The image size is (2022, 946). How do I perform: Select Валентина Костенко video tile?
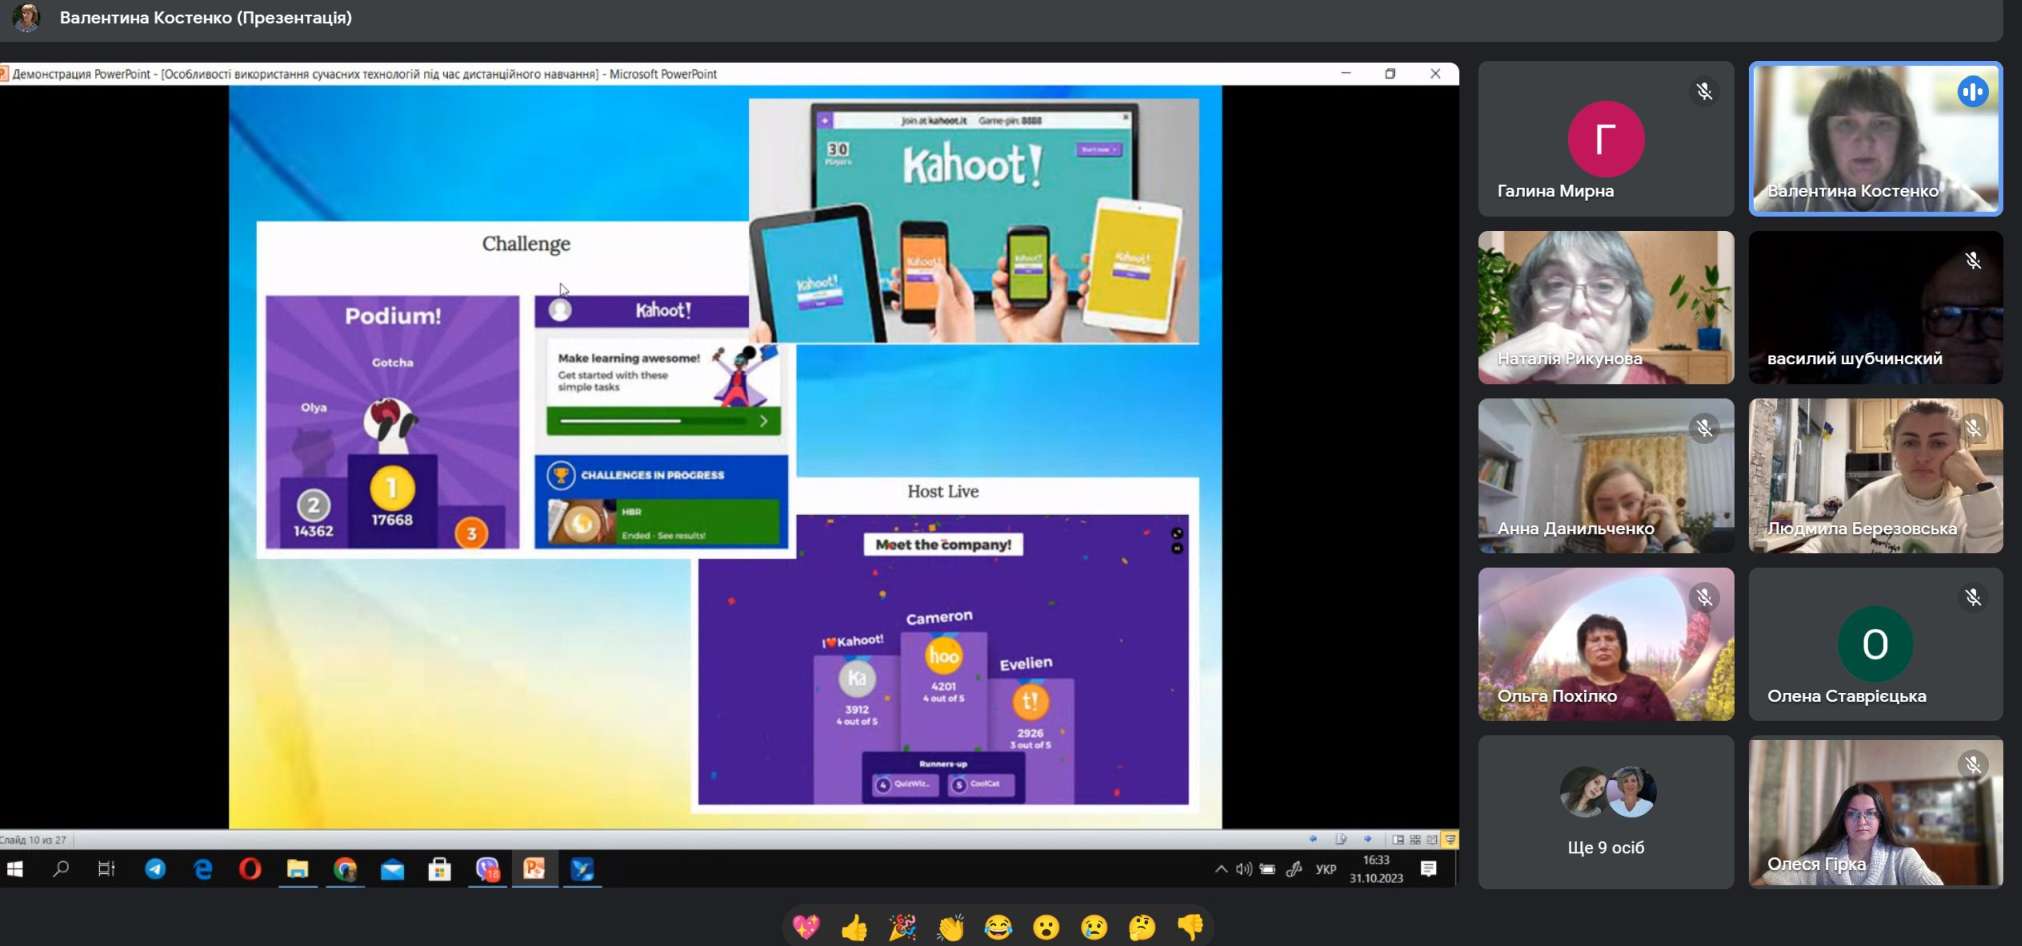(1875, 139)
